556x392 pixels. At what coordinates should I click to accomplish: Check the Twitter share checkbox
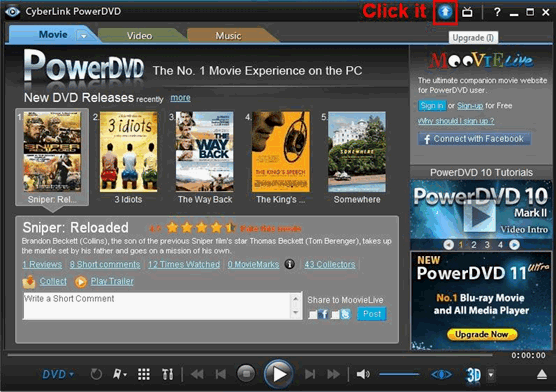tap(335, 314)
